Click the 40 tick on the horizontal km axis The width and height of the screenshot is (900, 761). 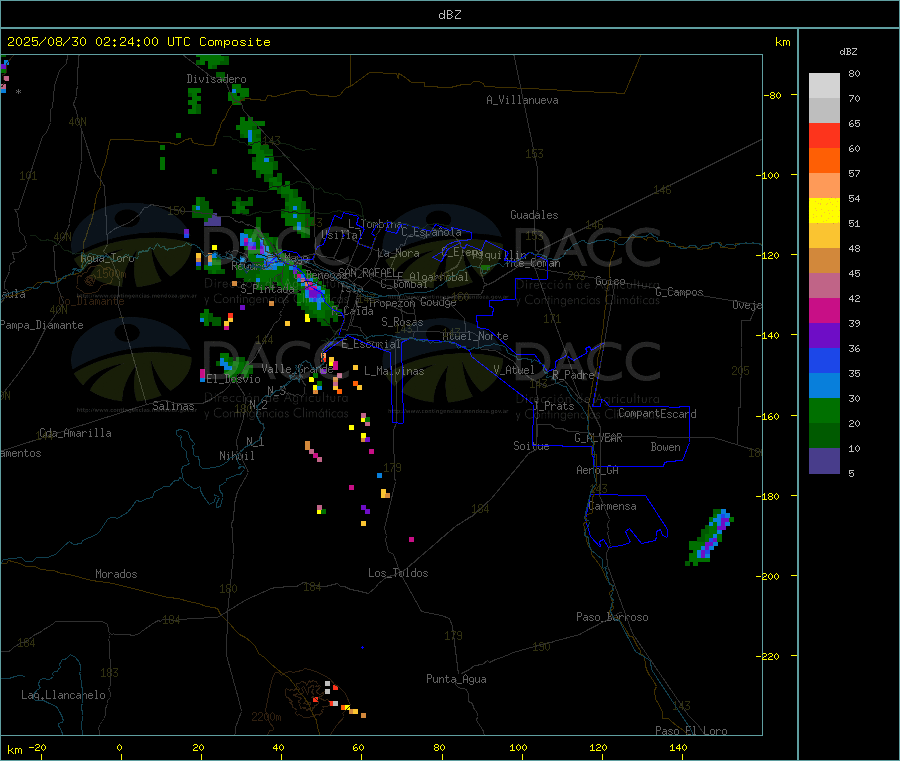tap(278, 747)
